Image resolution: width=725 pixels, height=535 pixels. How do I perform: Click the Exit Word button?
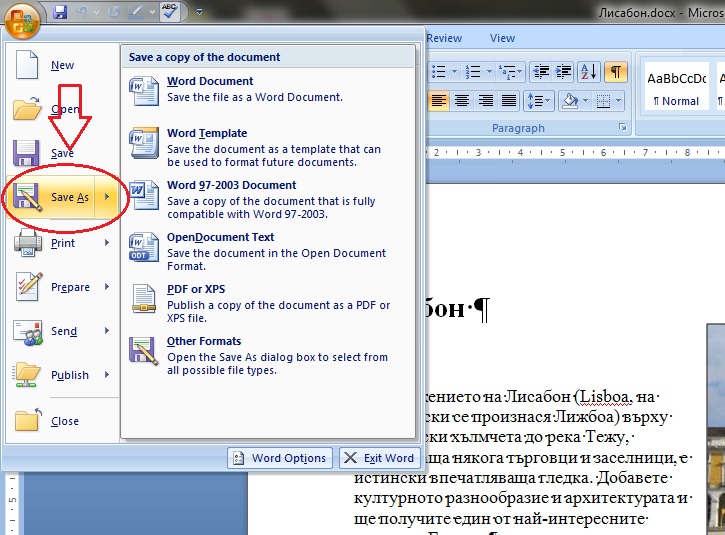pos(378,458)
